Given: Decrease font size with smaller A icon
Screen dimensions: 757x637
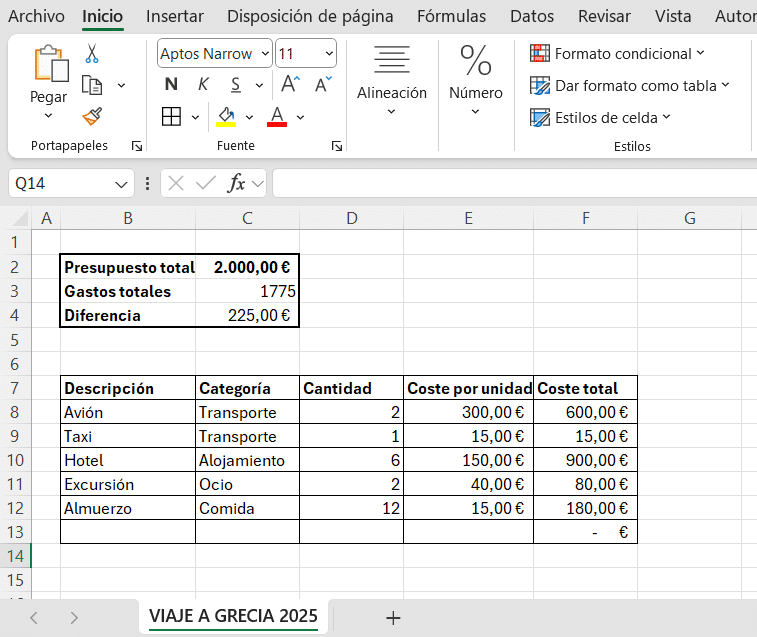Looking at the screenshot, I should [x=323, y=84].
